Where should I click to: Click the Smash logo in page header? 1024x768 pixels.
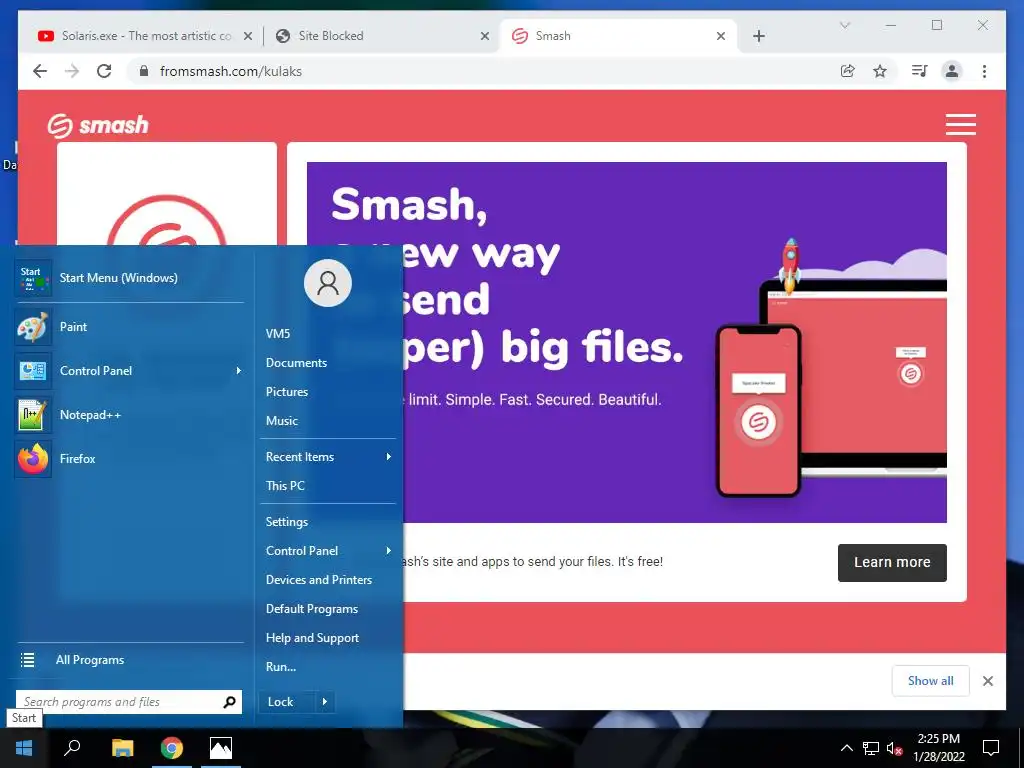[98, 125]
